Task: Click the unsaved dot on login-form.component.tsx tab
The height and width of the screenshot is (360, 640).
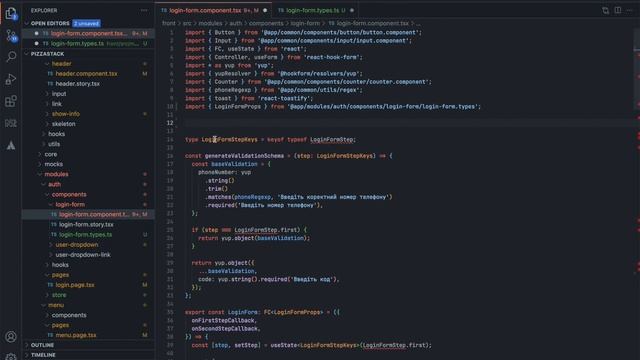Action: (x=265, y=10)
